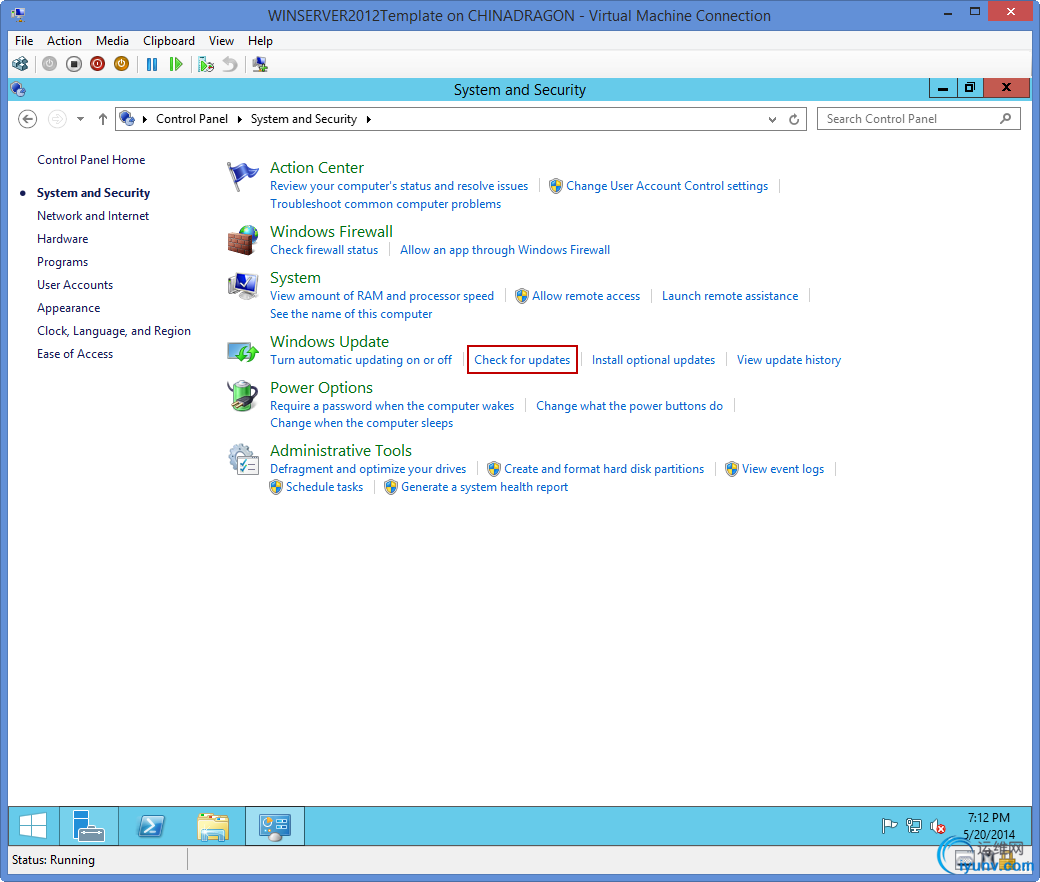The image size is (1040, 882).
Task: Click the orange Save state toolbar icon
Action: pyautogui.click(x=121, y=64)
